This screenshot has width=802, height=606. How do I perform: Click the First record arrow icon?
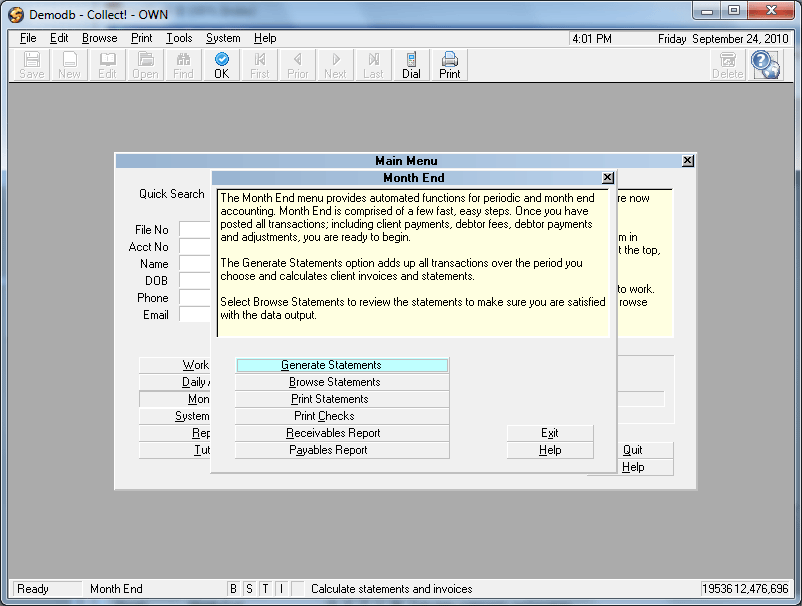point(259,65)
